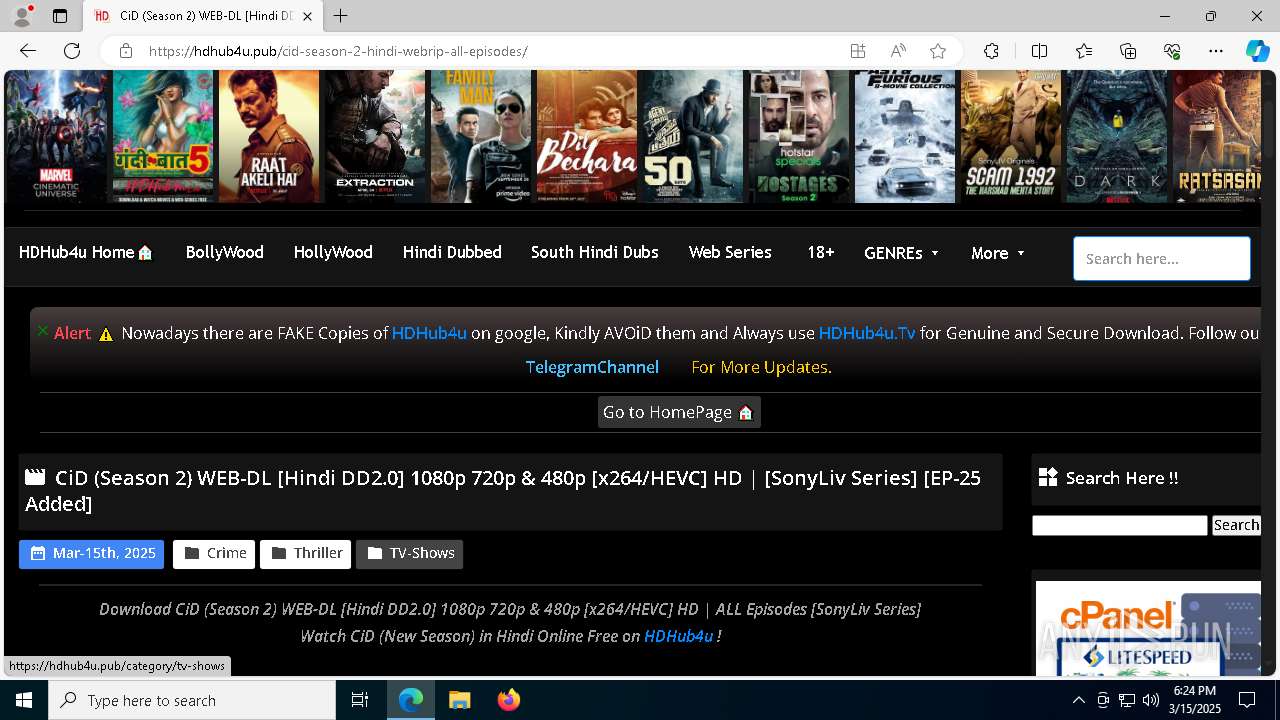The width and height of the screenshot is (1280, 720).
Task: Click the taskbar search box
Action: tap(192, 700)
